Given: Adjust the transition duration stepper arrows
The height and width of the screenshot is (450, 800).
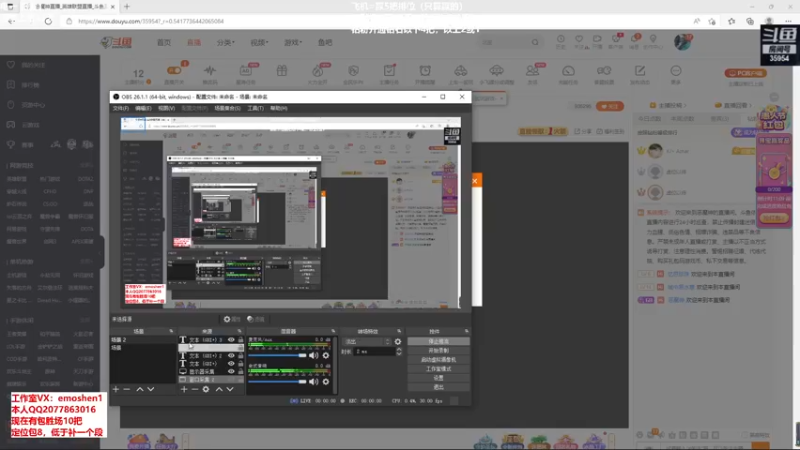Looking at the screenshot, I should pos(399,352).
